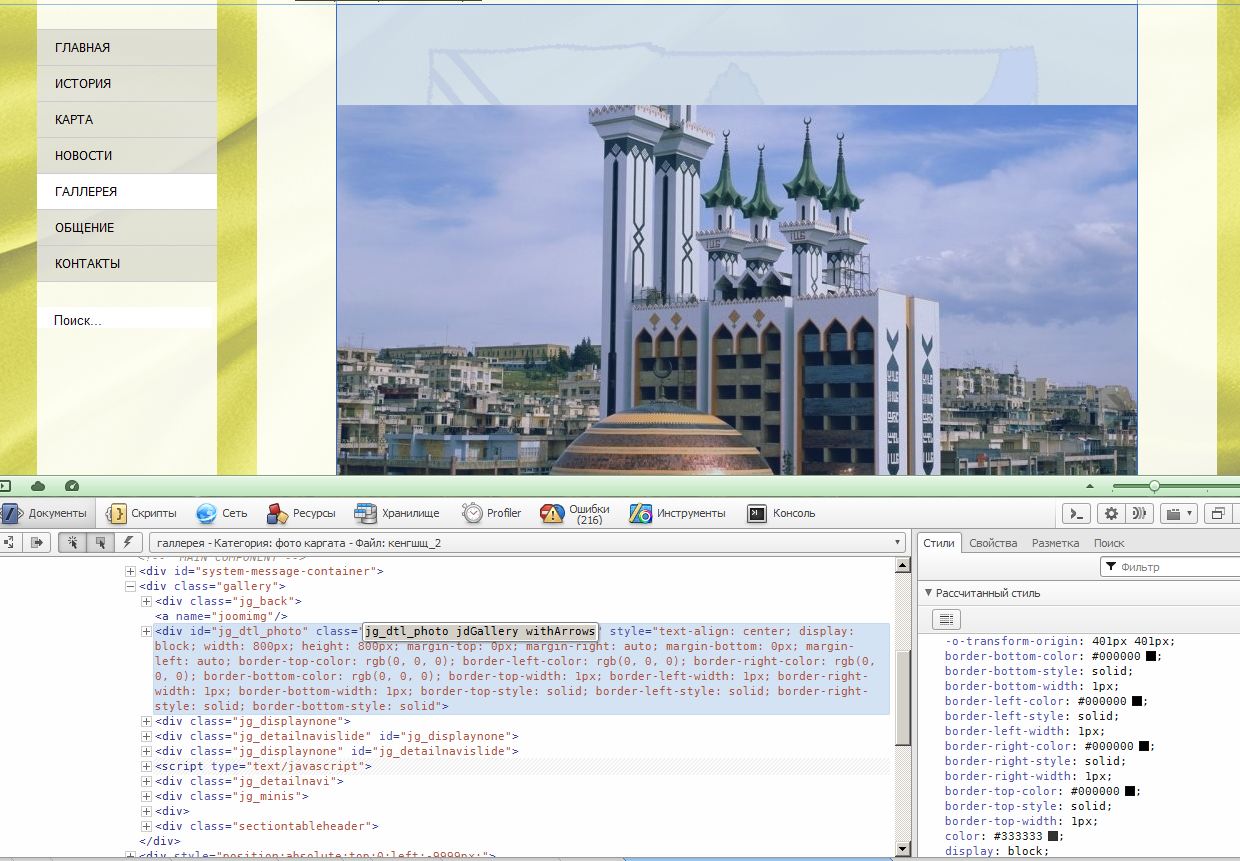Open the Инструменты utilities panel
The height and width of the screenshot is (861, 1240).
pyautogui.click(x=678, y=513)
